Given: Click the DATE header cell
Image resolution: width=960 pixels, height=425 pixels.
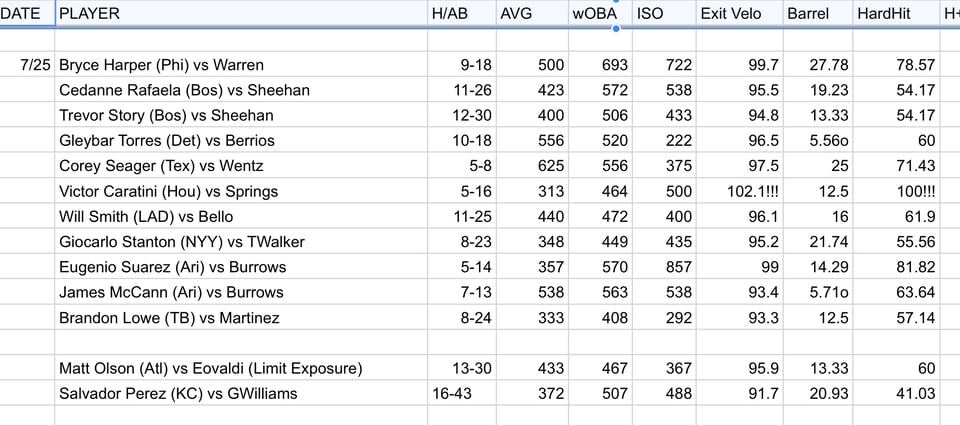Looking at the screenshot, I should 28,13.
